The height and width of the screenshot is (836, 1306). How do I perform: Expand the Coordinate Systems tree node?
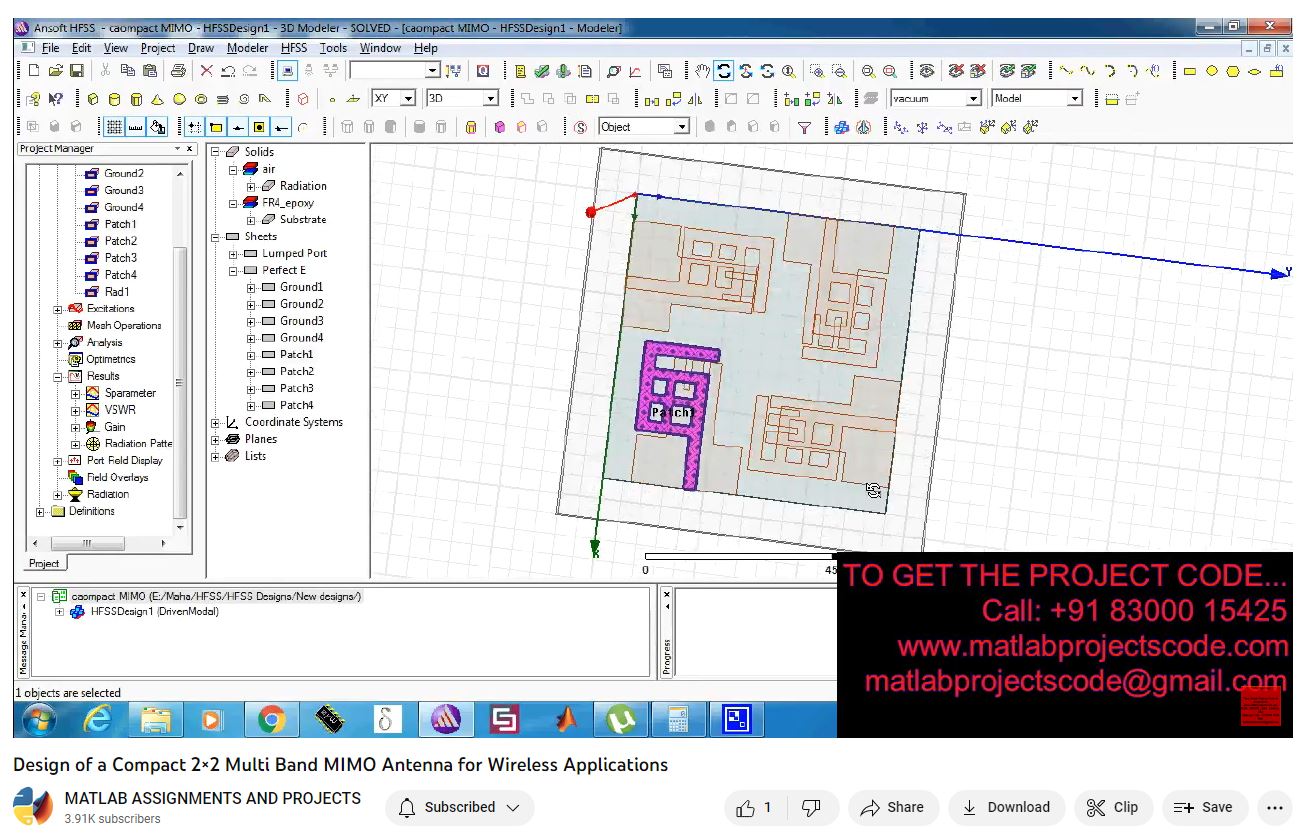click(x=216, y=423)
